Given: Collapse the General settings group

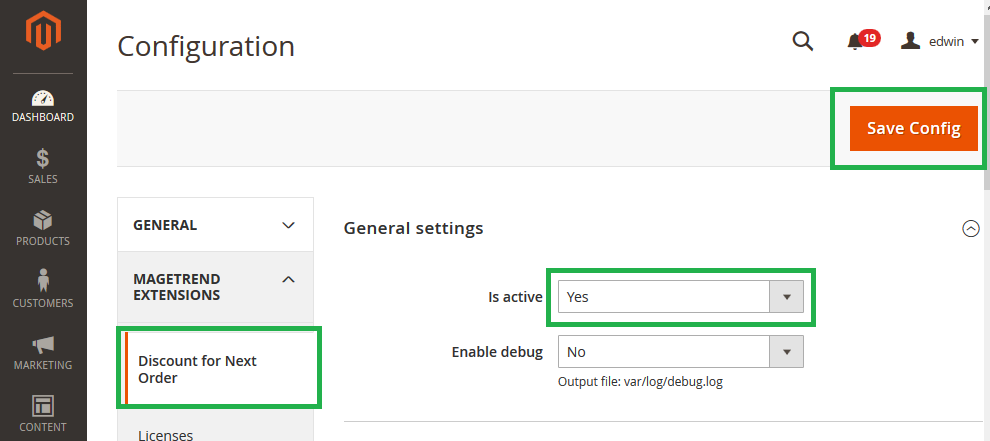Looking at the screenshot, I should [x=970, y=228].
